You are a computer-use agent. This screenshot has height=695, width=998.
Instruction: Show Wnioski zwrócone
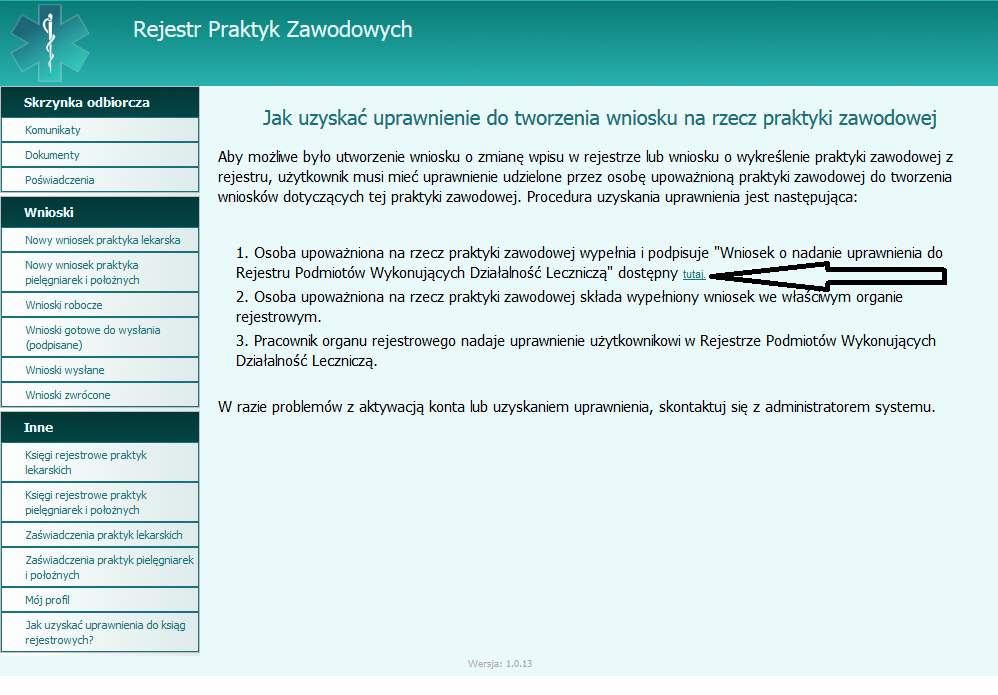[100, 395]
